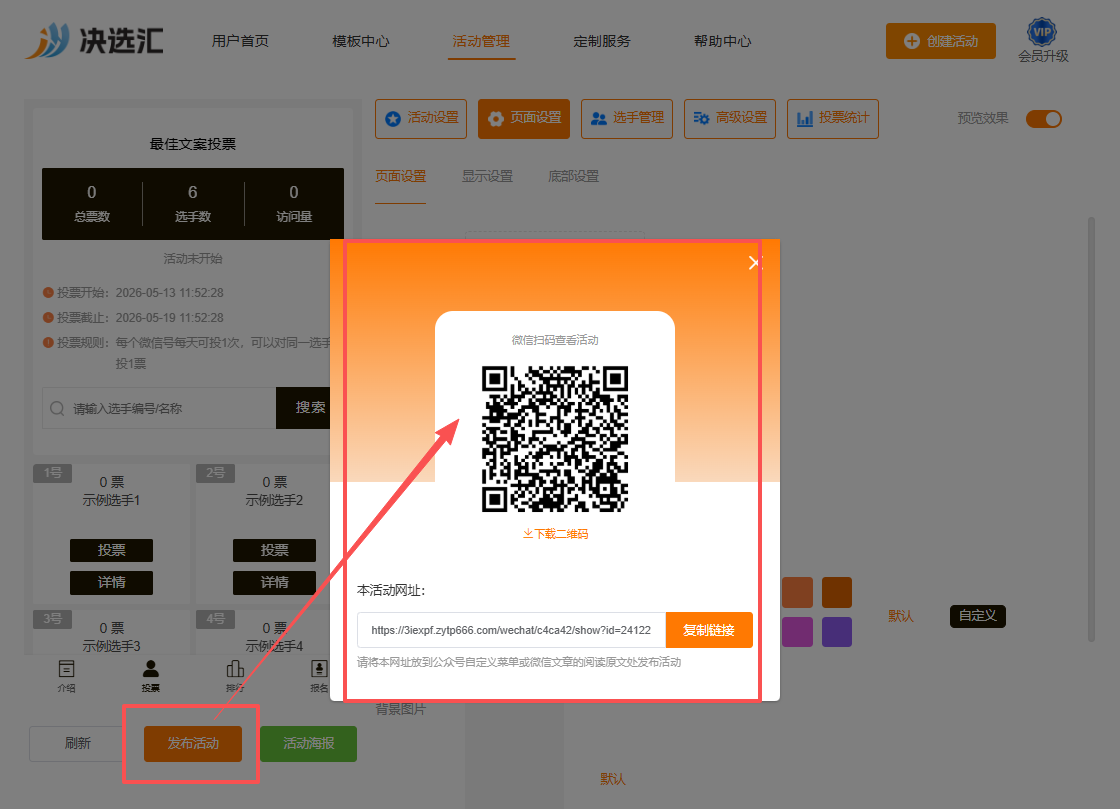Vote for 示例选手2

(274, 551)
